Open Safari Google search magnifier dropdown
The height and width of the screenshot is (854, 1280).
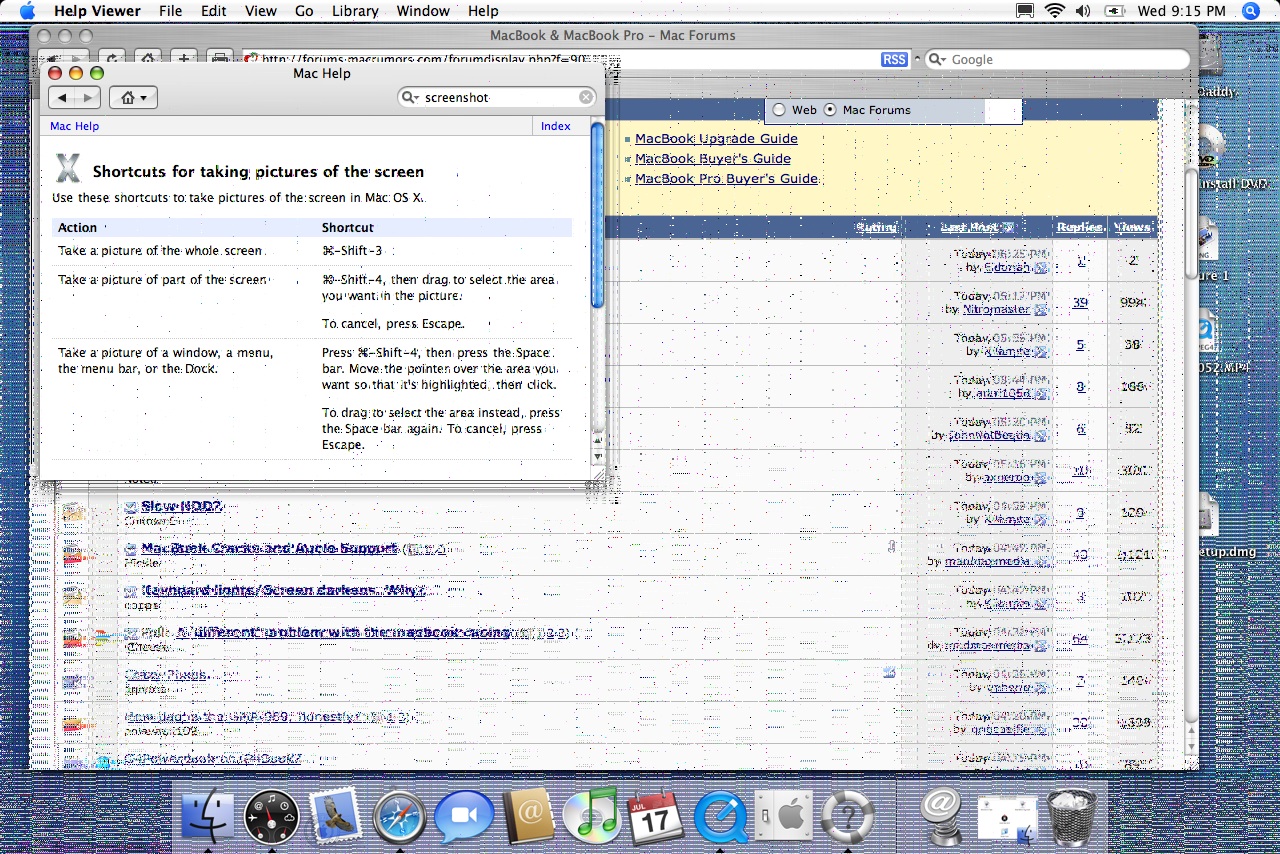tap(937, 60)
